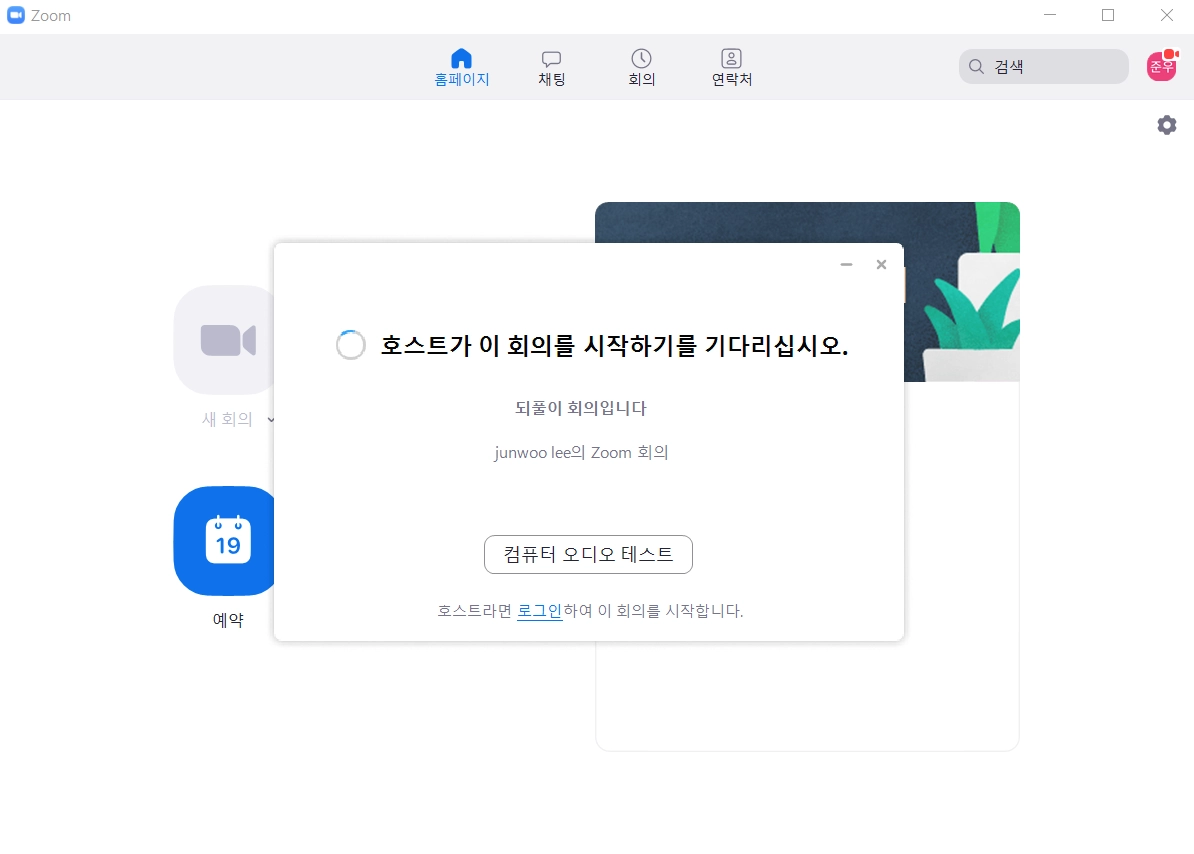The image size is (1194, 854).
Task: Open the Home (홈페이지) tab
Action: [x=461, y=68]
